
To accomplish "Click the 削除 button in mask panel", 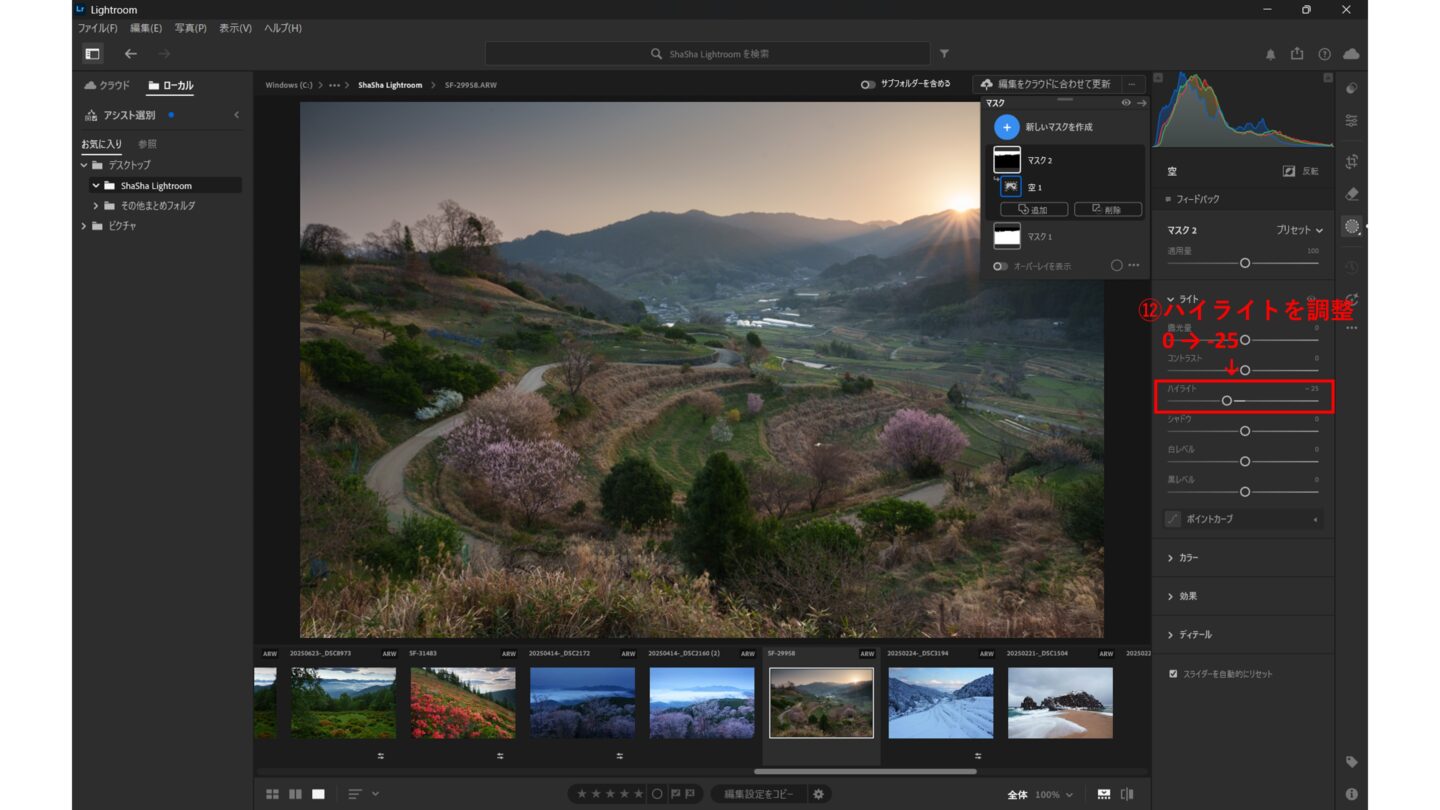I will pos(1108,209).
